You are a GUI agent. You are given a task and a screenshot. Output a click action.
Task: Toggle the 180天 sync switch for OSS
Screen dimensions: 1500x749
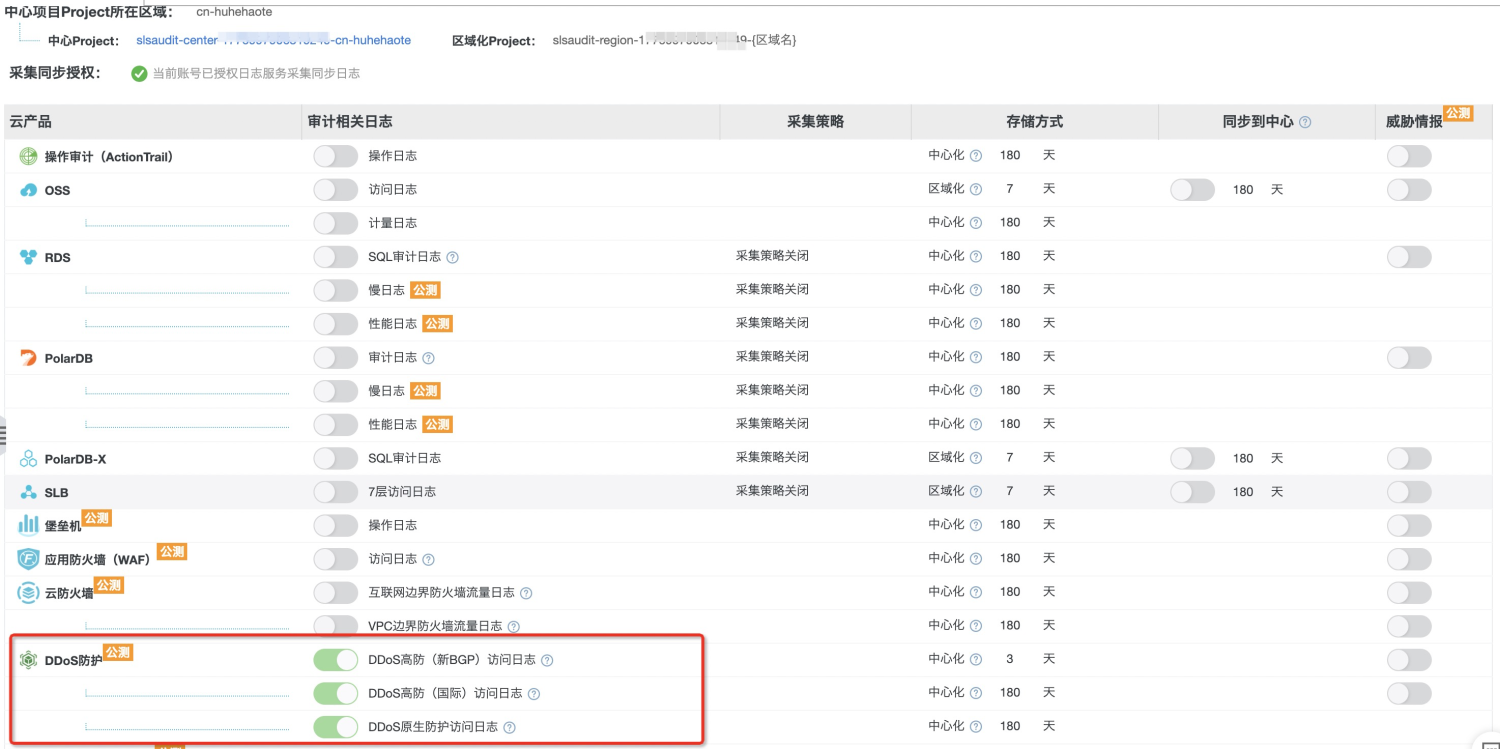point(1192,189)
